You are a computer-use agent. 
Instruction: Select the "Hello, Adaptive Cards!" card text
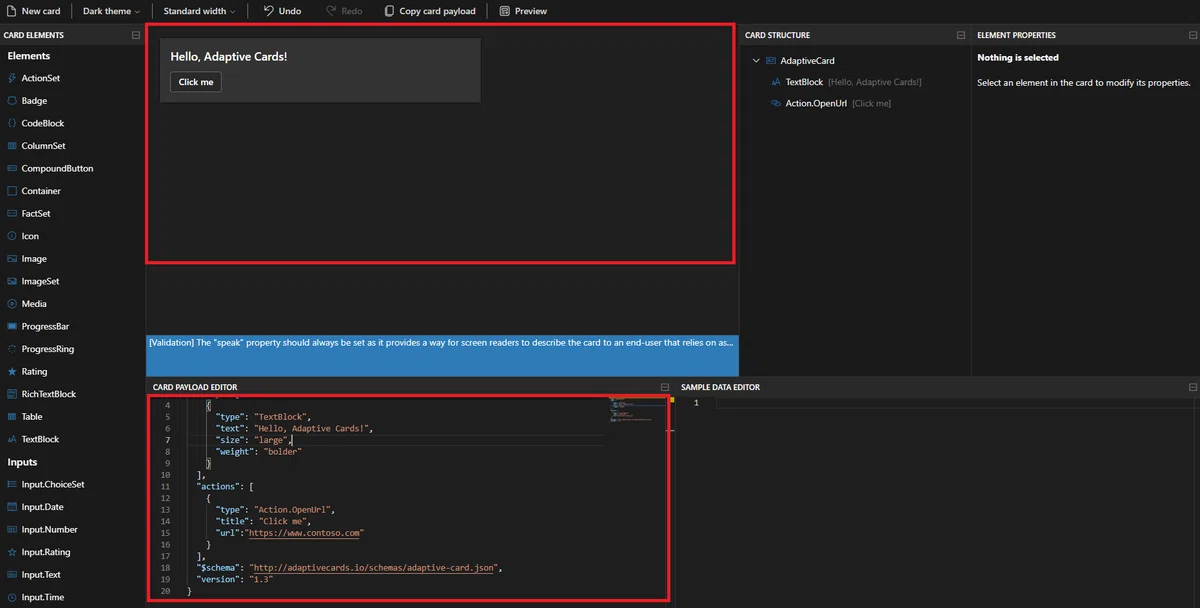tap(229, 56)
